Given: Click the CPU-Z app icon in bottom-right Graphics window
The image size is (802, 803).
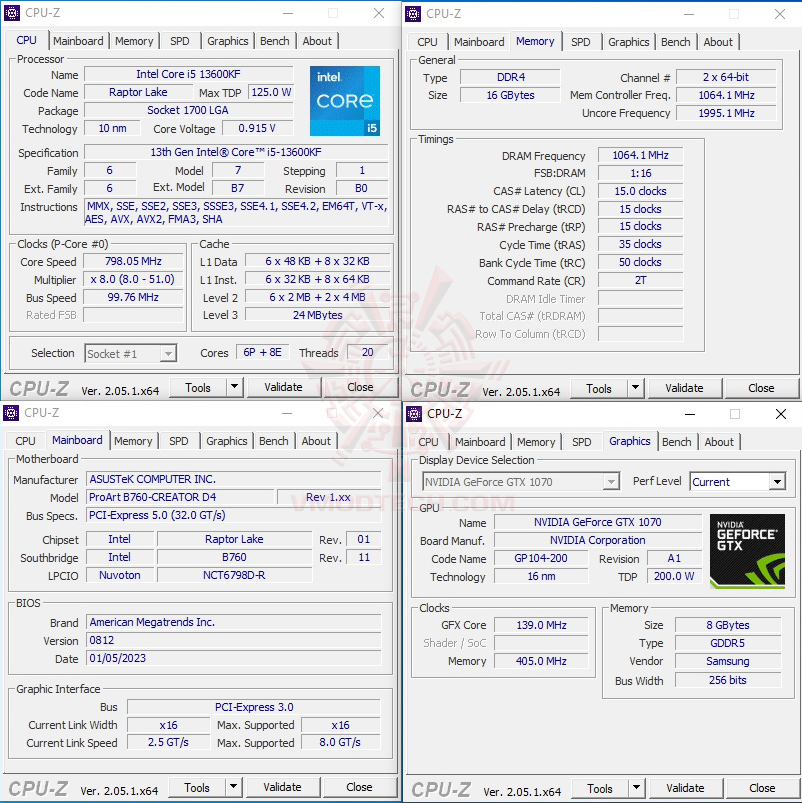Looking at the screenshot, I should click(414, 414).
